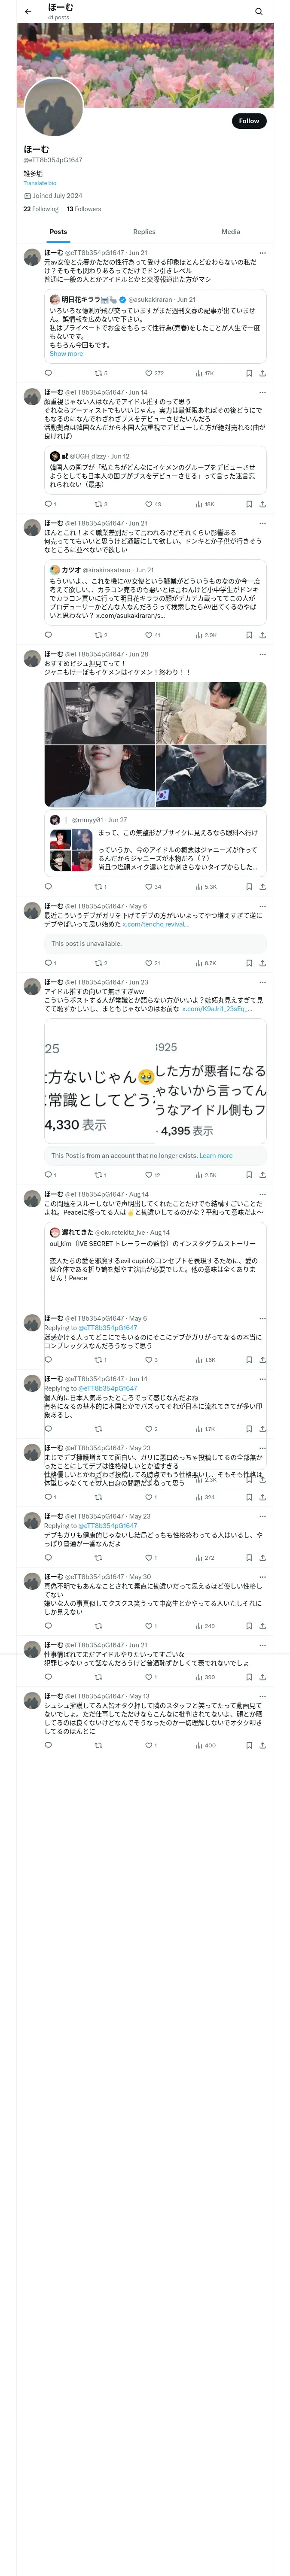The height and width of the screenshot is (2576, 290).
Task: Repost the May 13 post
Action: coord(98,1745)
